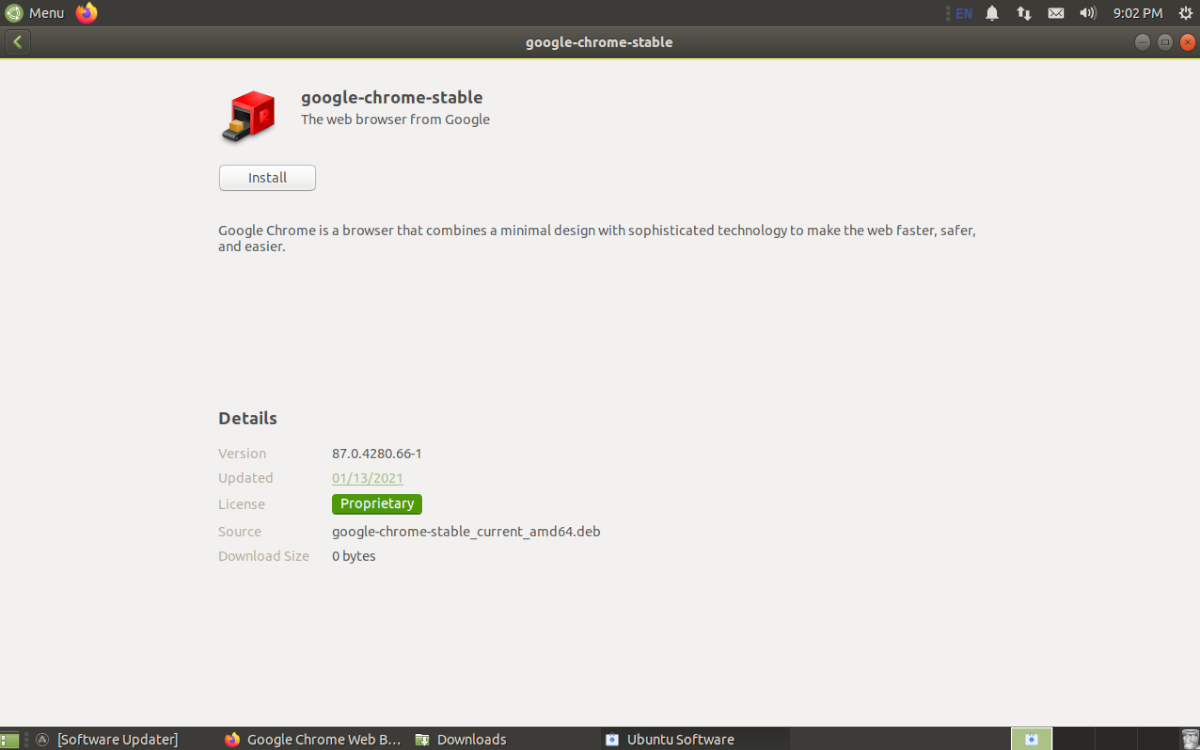The height and width of the screenshot is (750, 1200).
Task: Show desktop via bottom-left panel icon
Action: (x=10, y=740)
